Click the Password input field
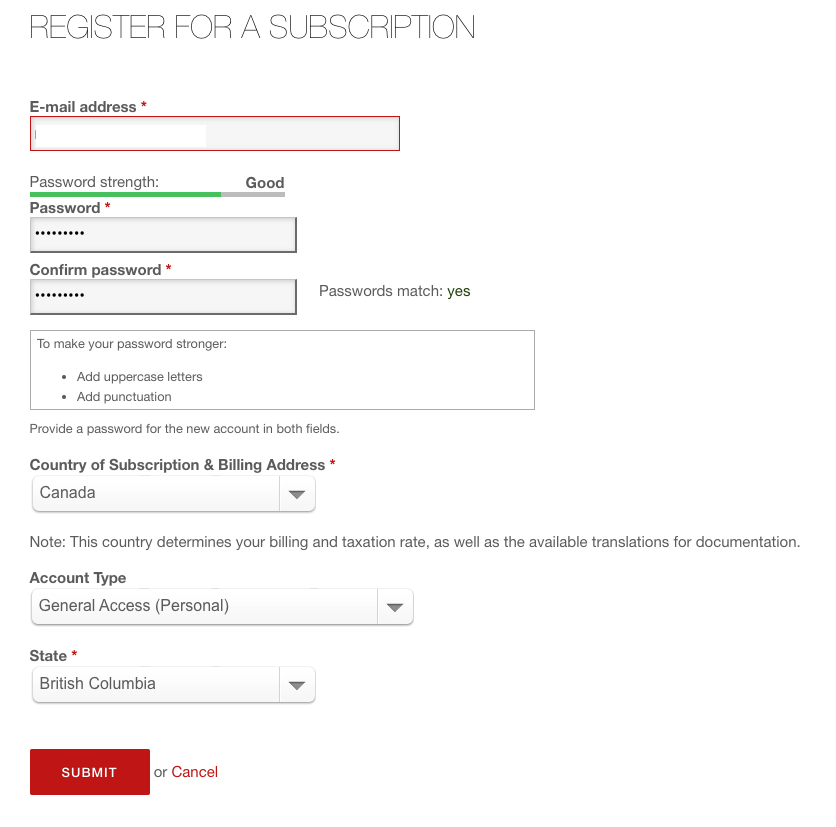The image size is (836, 827). coord(163,234)
